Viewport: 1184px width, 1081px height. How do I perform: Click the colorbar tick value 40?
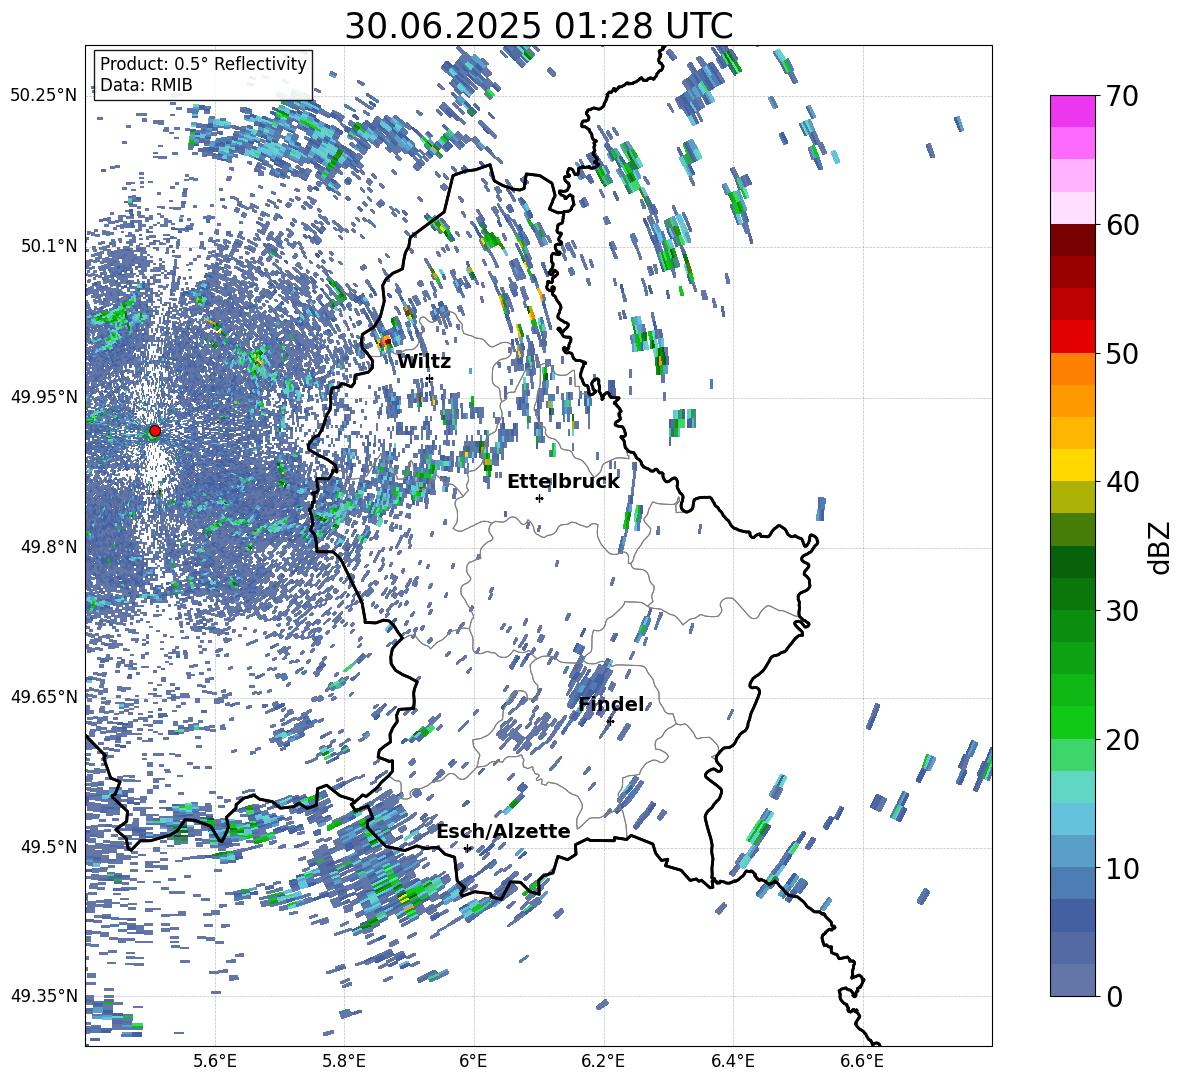tap(1122, 482)
